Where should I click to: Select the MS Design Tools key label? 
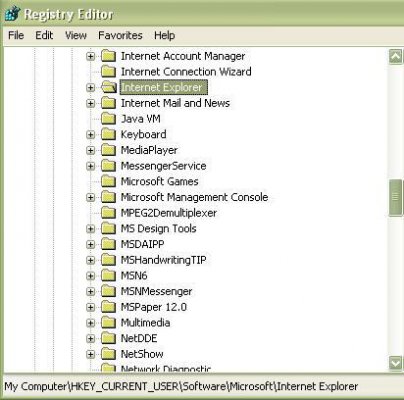point(158,229)
